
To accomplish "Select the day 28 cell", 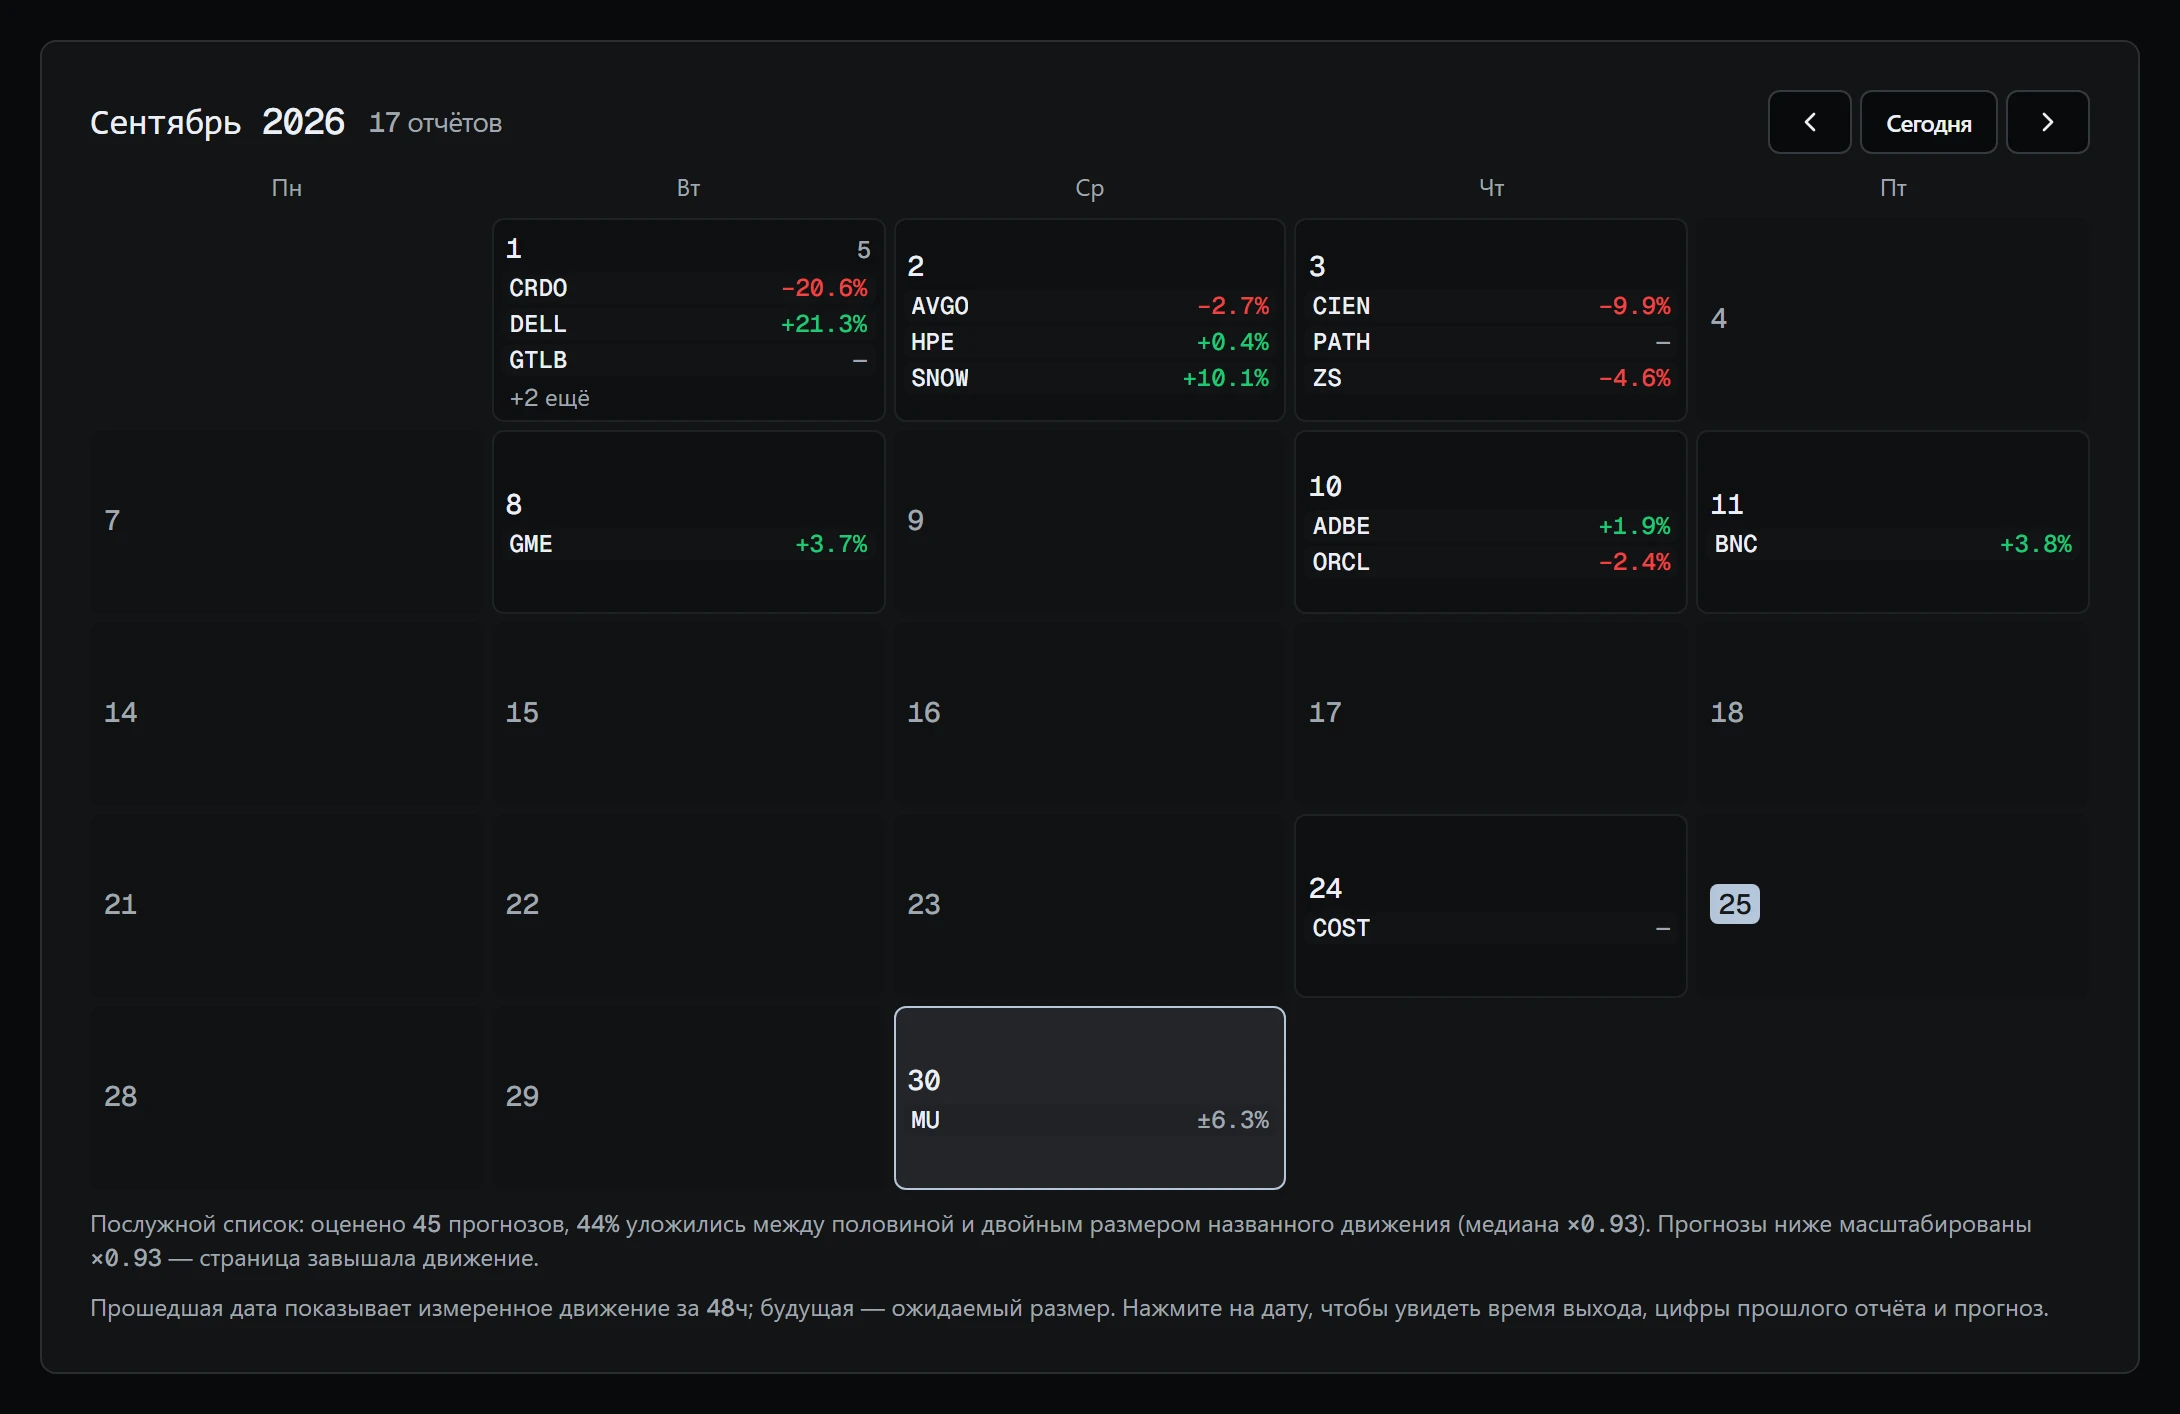I will tap(286, 1098).
